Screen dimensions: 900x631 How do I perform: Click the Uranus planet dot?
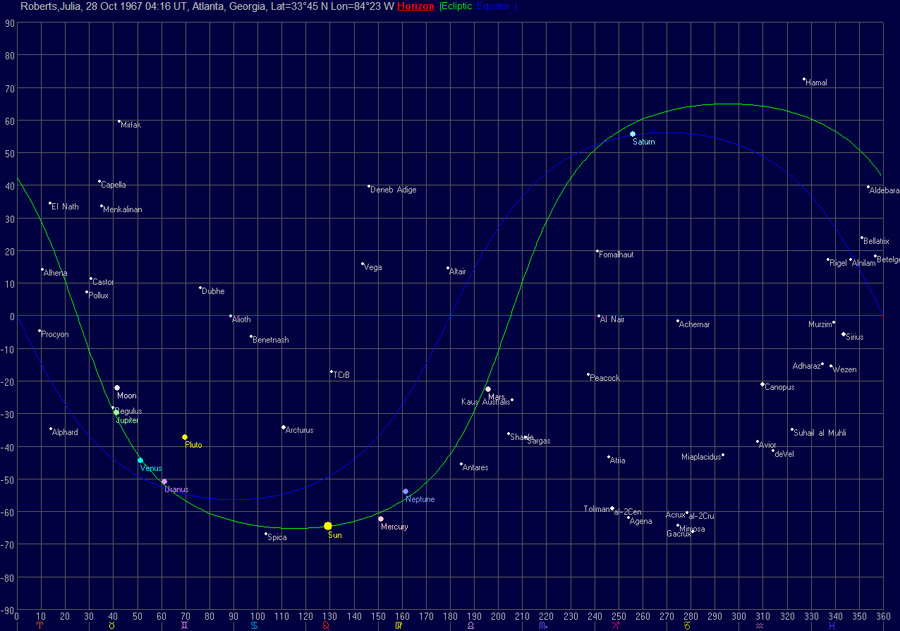[x=164, y=482]
